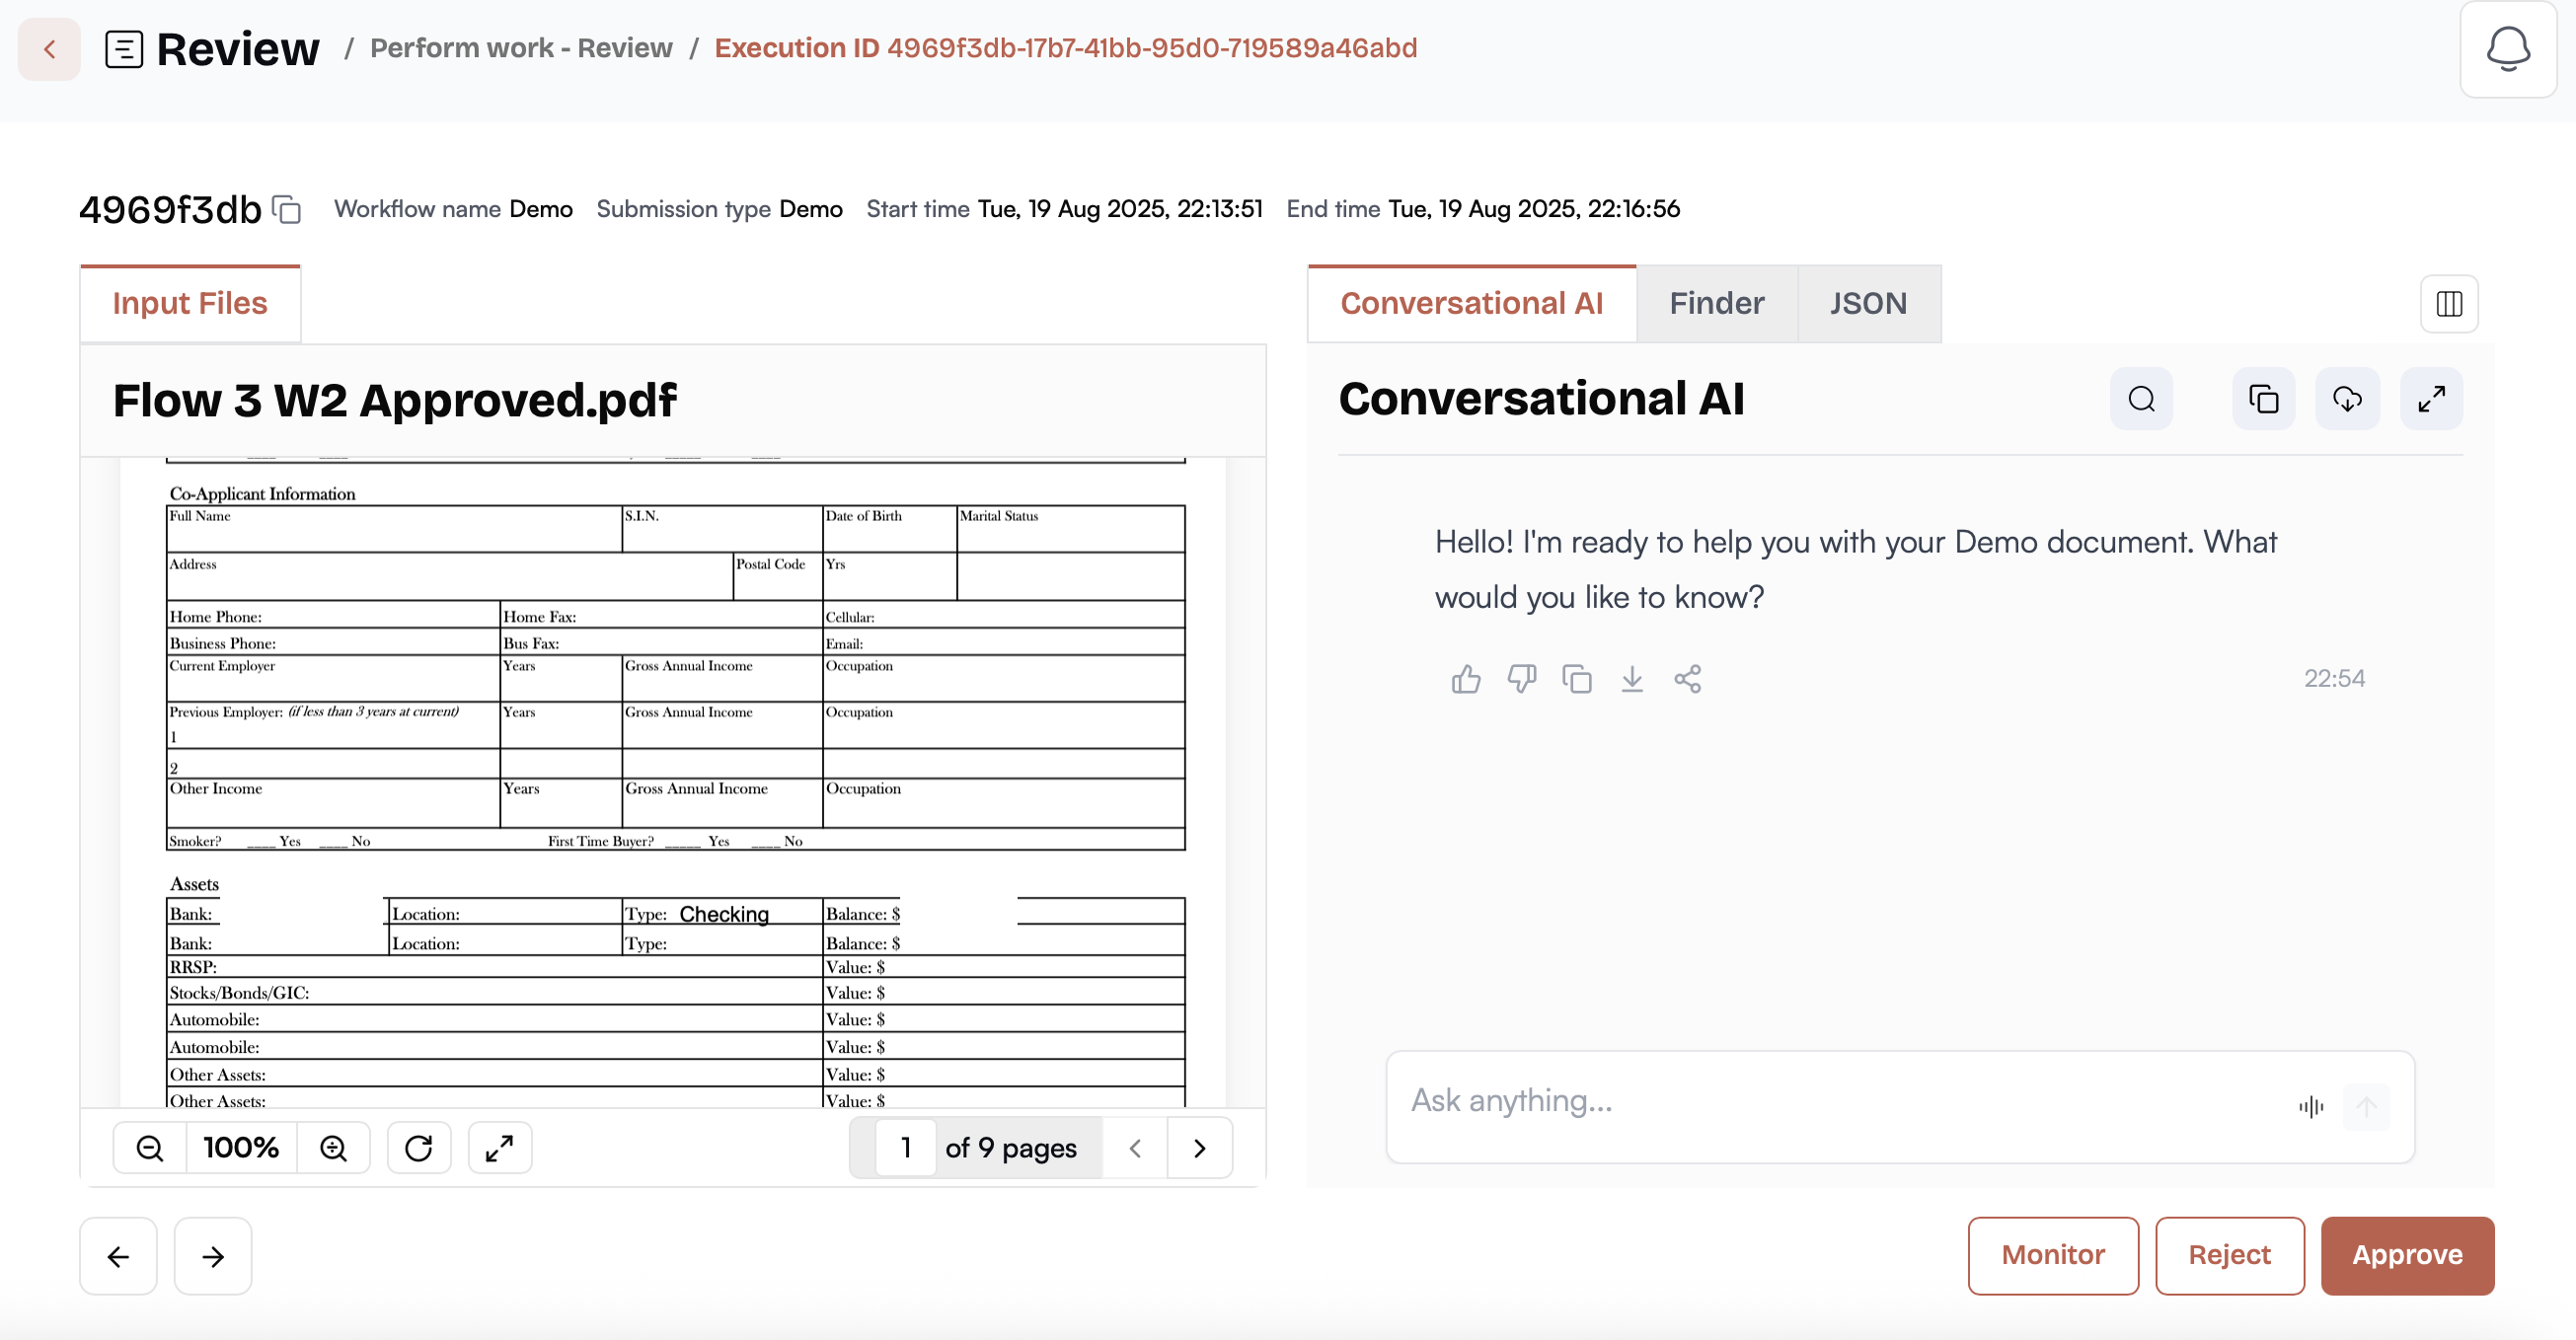Expand the Conversational AI panel to fullscreen
The image size is (2576, 1340).
point(2431,399)
